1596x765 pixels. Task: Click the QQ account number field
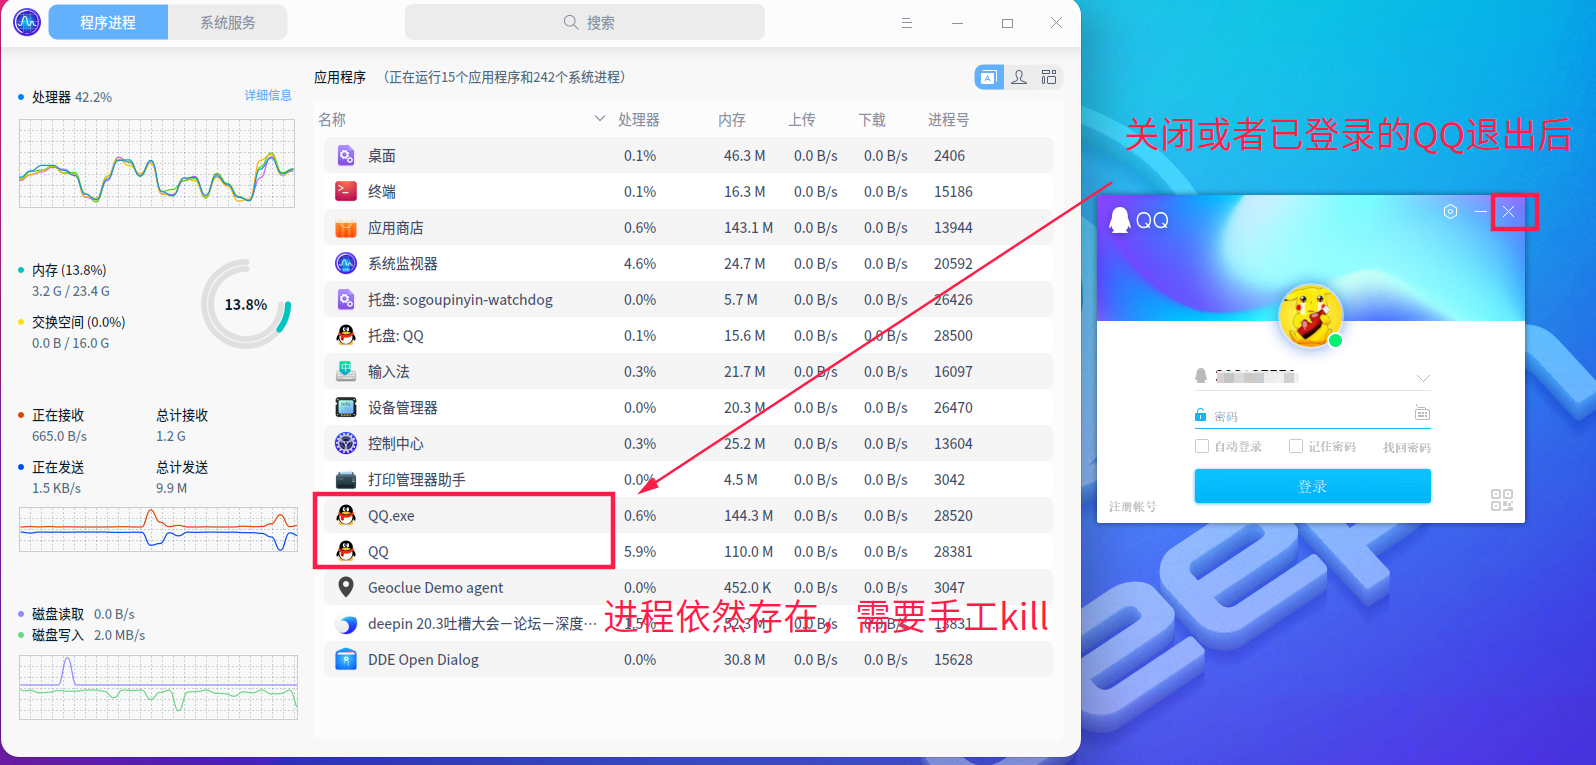pos(1313,377)
